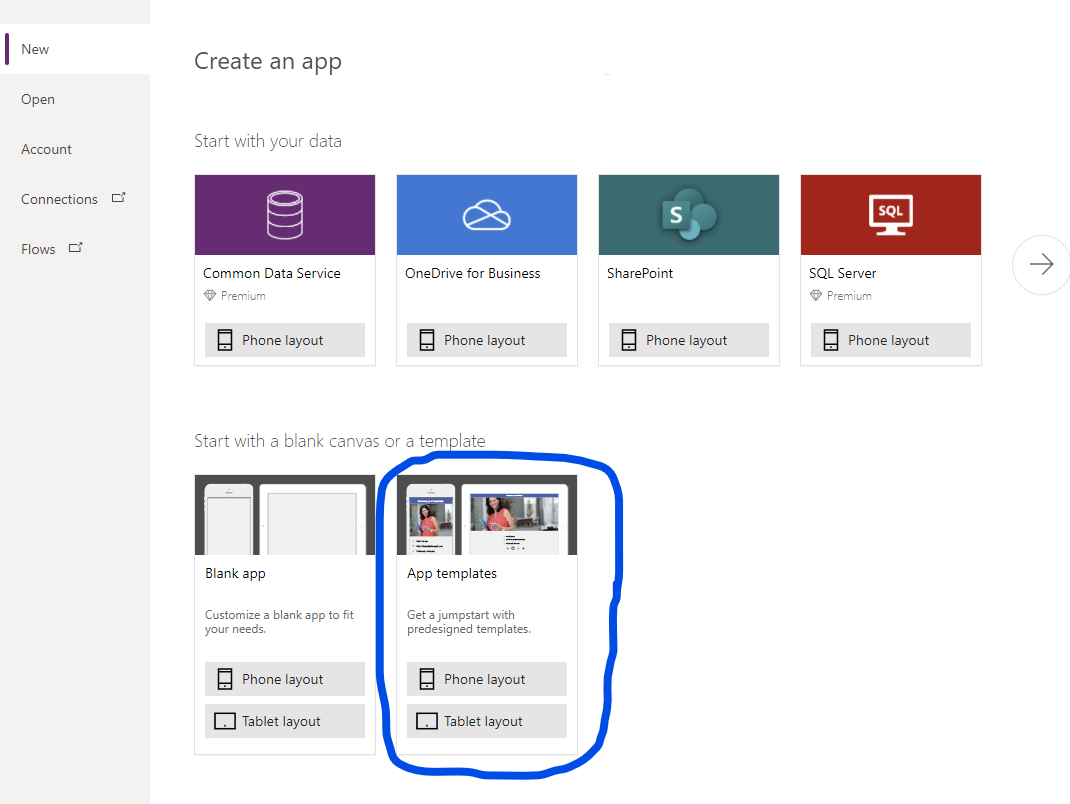Click the Blank app preview thumbnail
The width and height of the screenshot is (1070, 804).
pos(285,515)
